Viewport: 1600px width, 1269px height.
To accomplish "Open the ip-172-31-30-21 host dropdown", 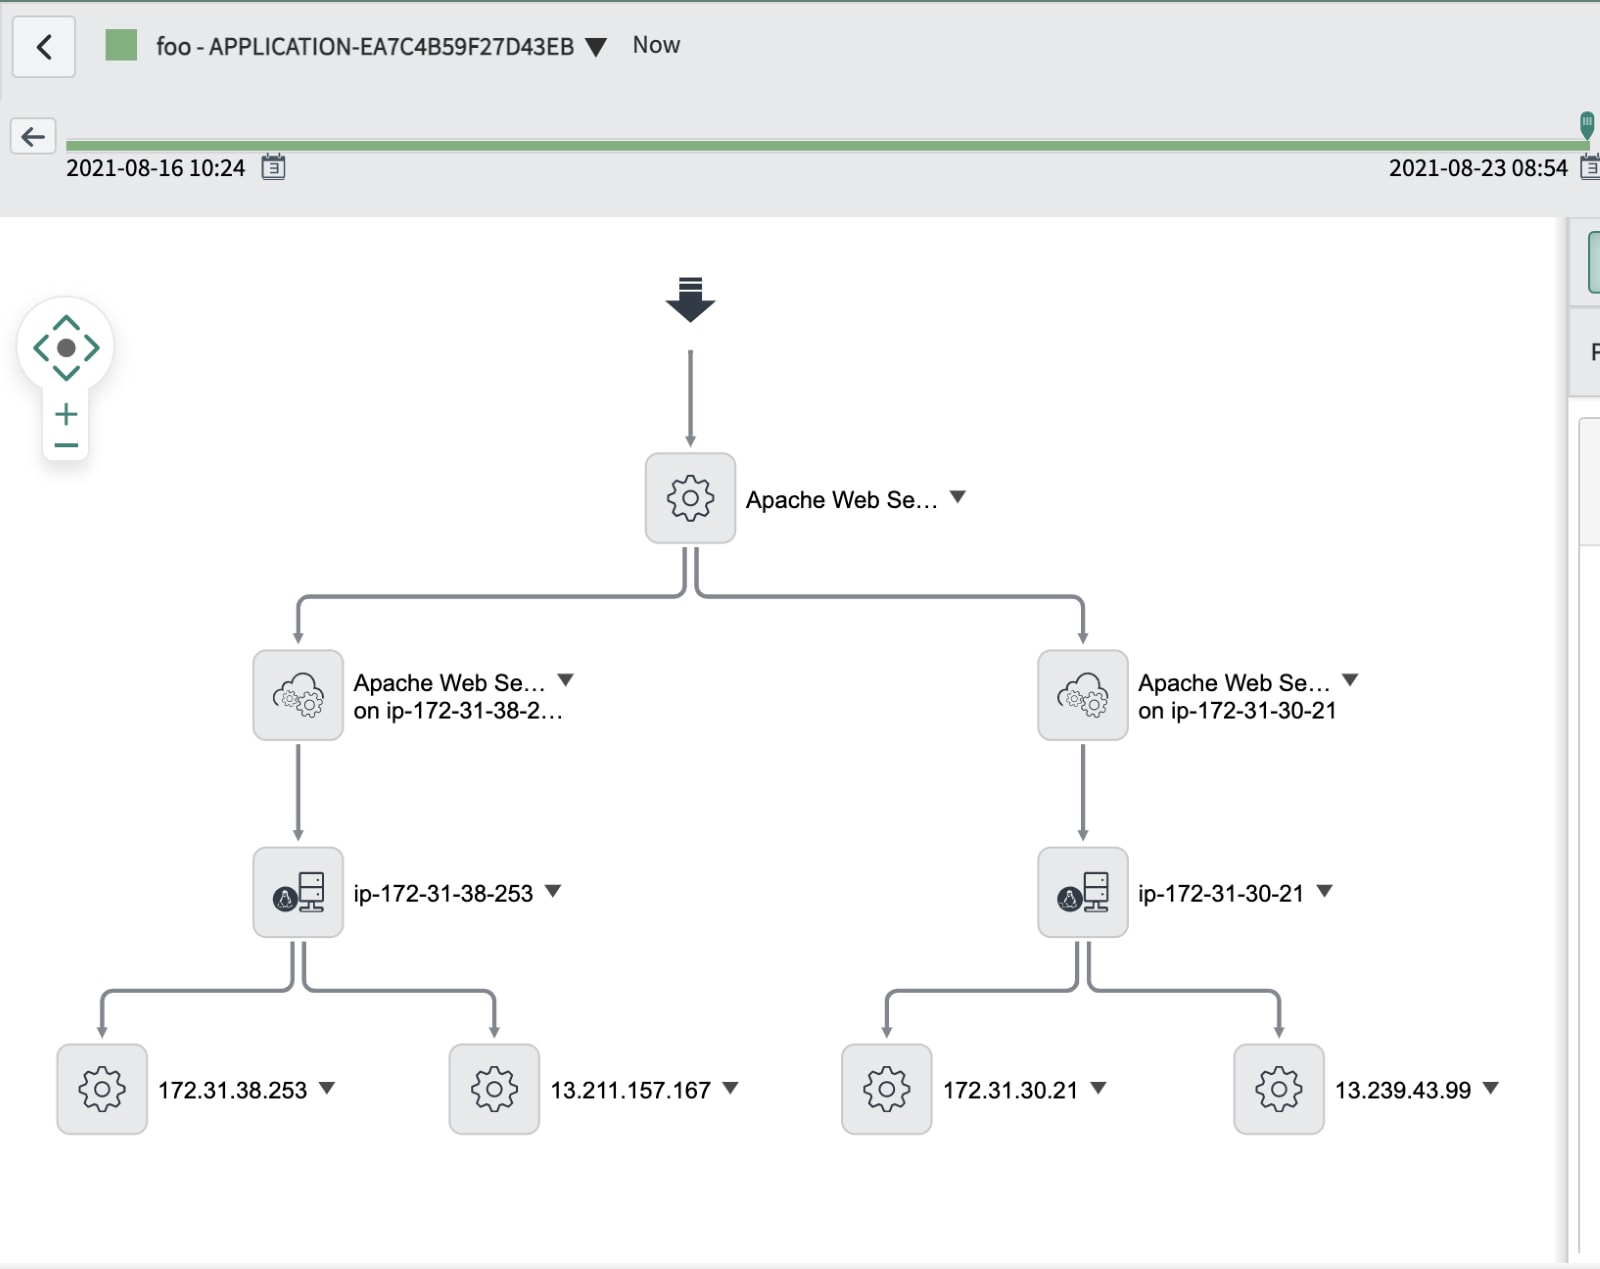I will (x=1324, y=891).
